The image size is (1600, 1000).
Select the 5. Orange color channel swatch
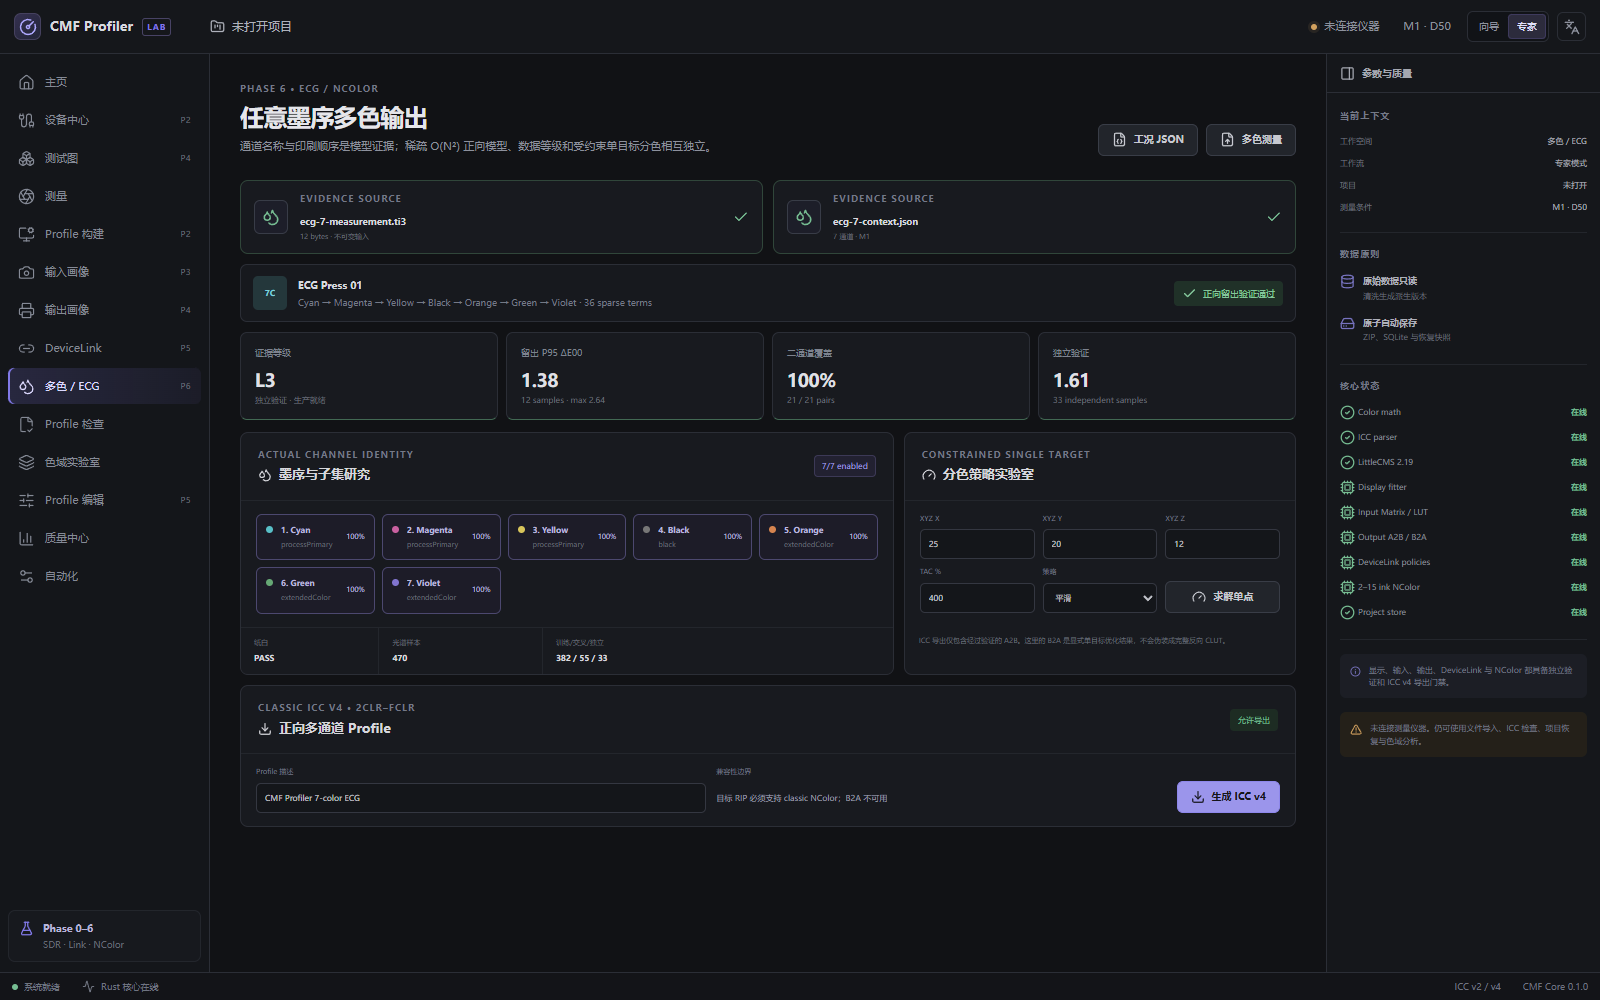click(772, 530)
